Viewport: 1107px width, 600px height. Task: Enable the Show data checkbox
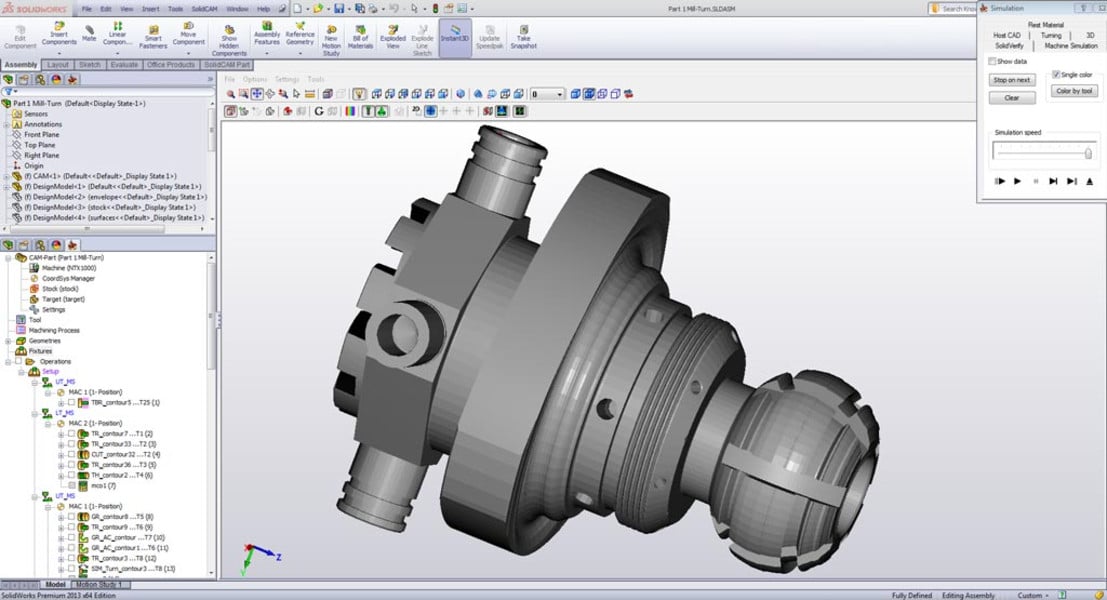(x=992, y=62)
